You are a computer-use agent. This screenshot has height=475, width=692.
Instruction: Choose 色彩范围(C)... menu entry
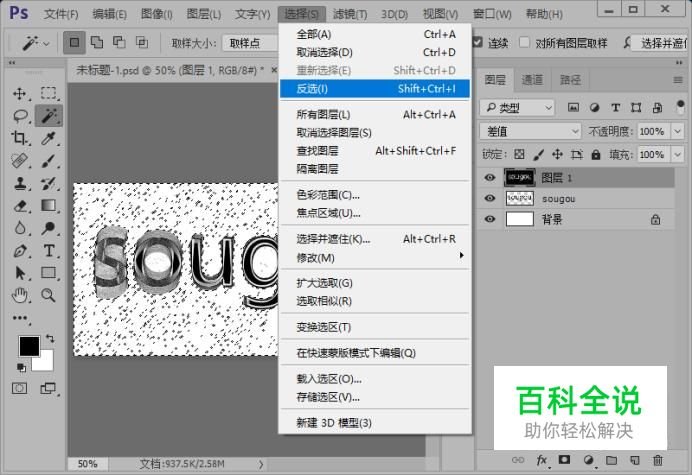tap(375, 195)
